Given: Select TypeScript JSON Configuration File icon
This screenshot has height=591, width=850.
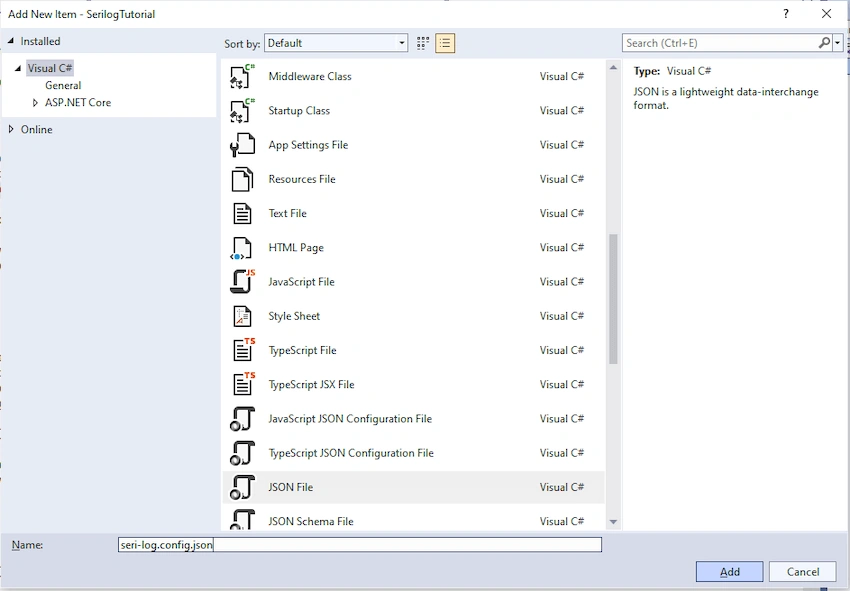Looking at the screenshot, I should [242, 453].
